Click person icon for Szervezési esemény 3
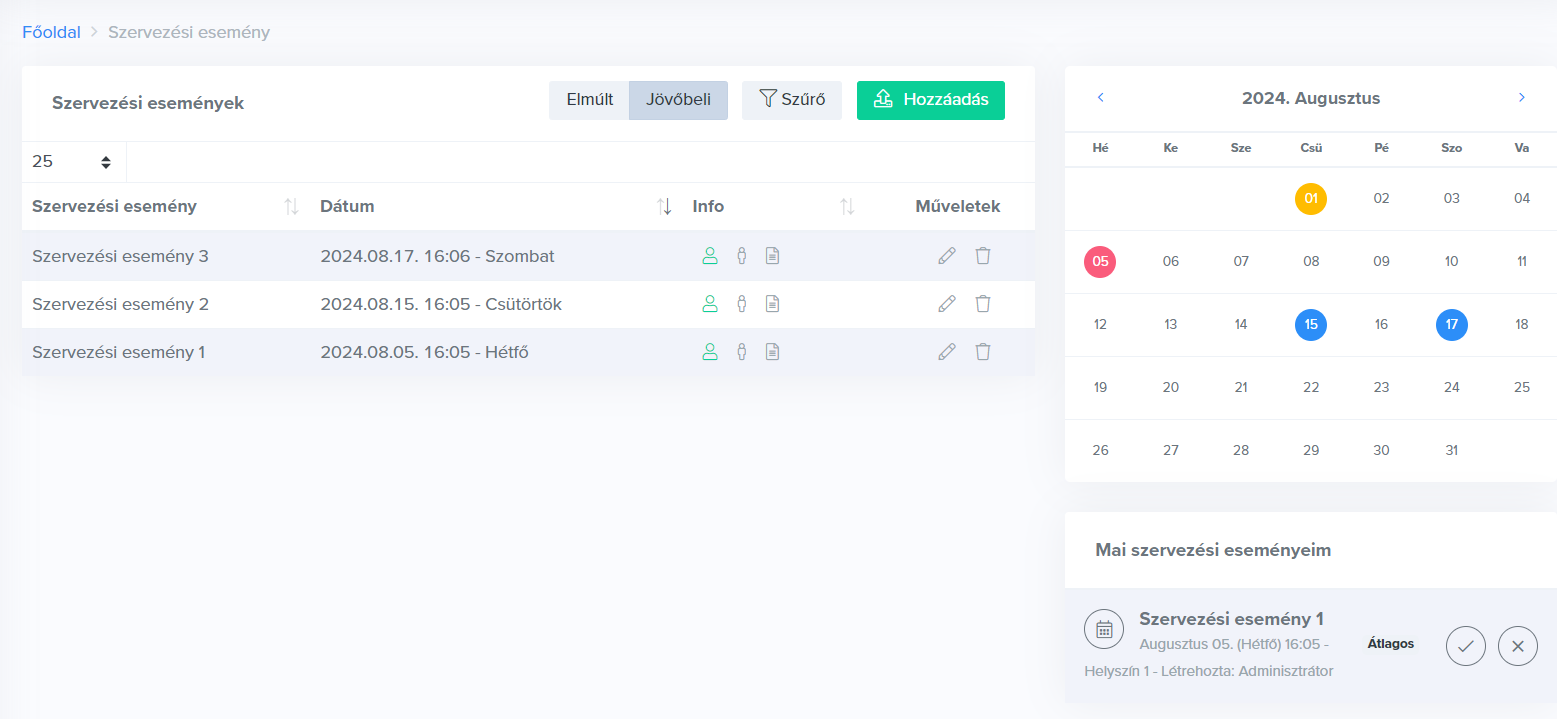Viewport: 1557px width, 719px height. click(x=710, y=256)
